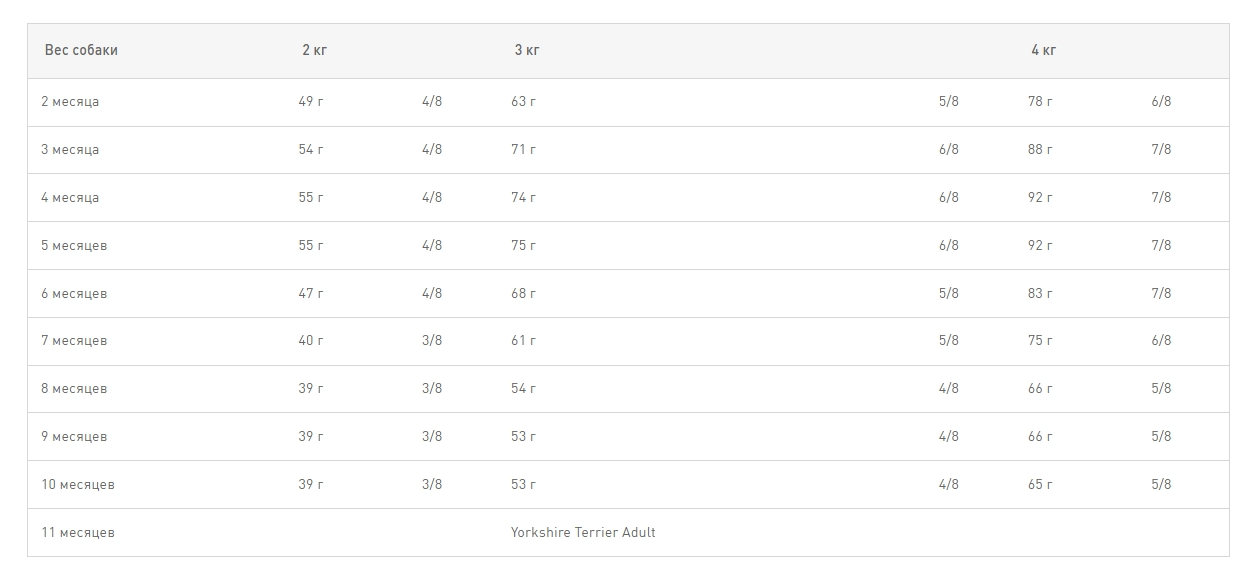This screenshot has width=1252, height=583.
Task: Click the '10 месяцев' row label
Action: click(78, 485)
